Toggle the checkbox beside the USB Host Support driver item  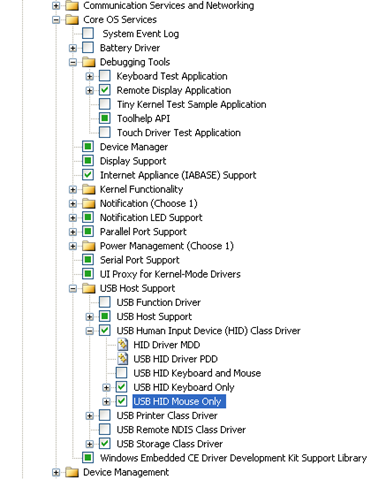(x=105, y=316)
